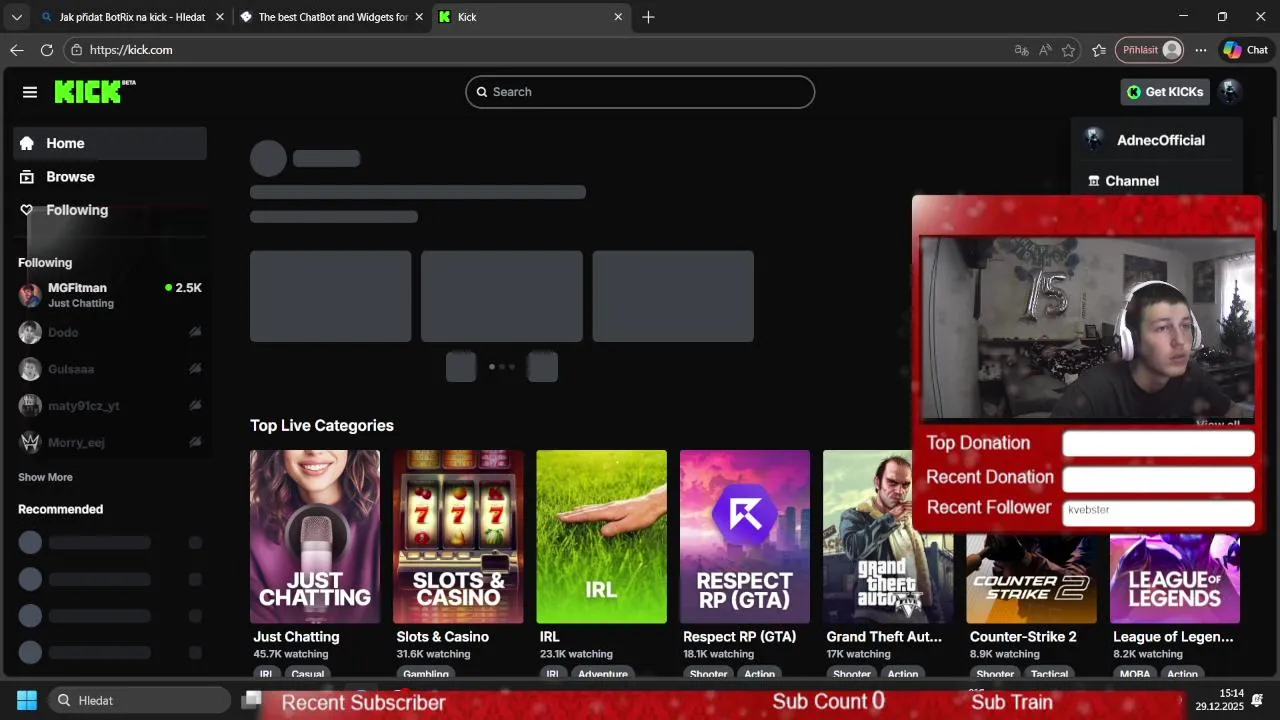This screenshot has height=720, width=1280.
Task: Click MOBA tag under League of Legends
Action: pos(1135,674)
